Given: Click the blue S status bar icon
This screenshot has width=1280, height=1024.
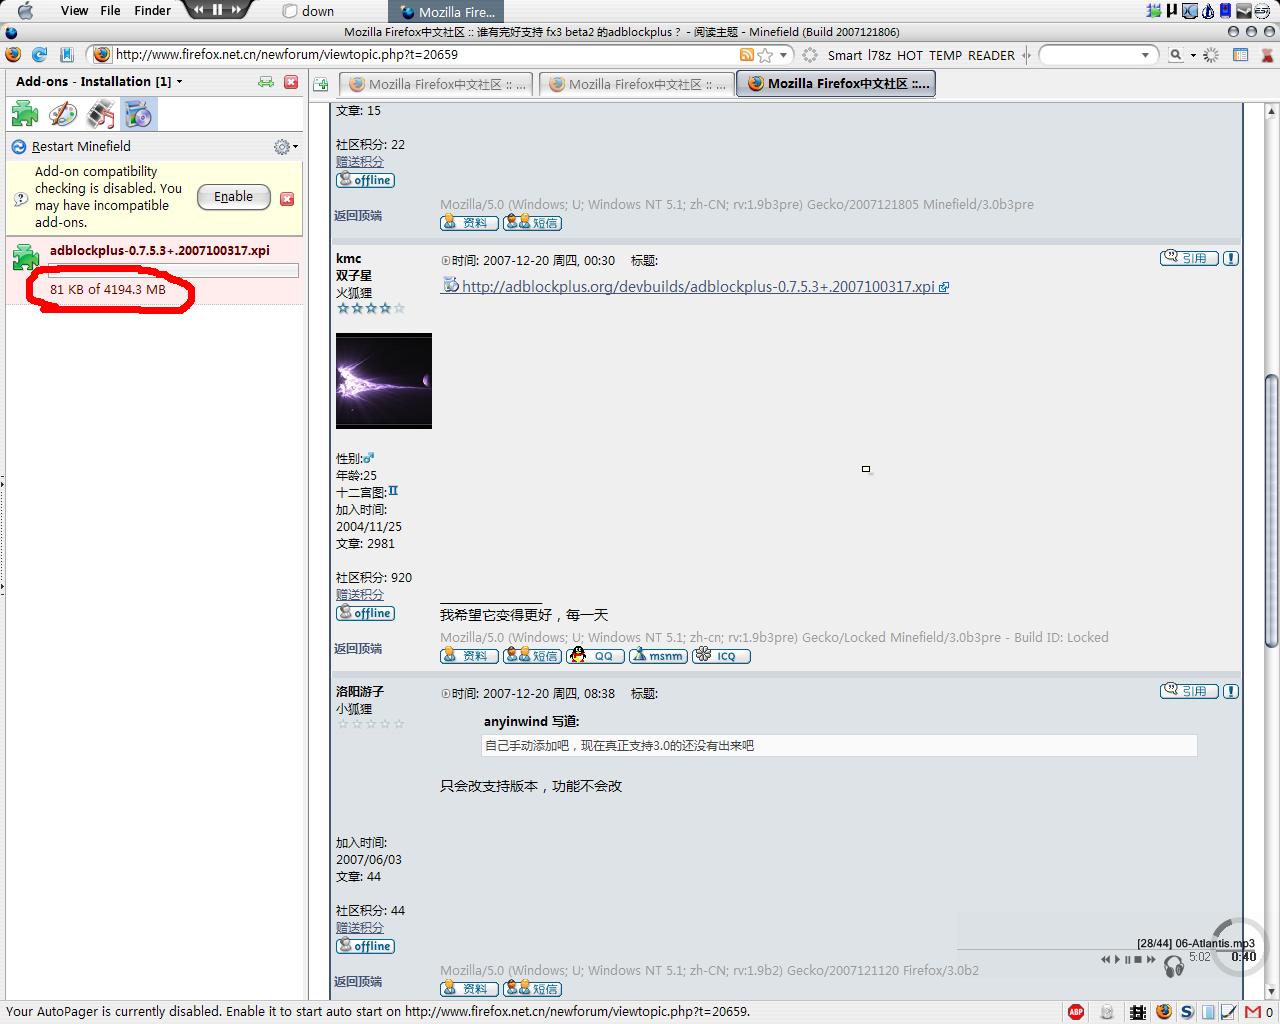Looking at the screenshot, I should click(1187, 1012).
